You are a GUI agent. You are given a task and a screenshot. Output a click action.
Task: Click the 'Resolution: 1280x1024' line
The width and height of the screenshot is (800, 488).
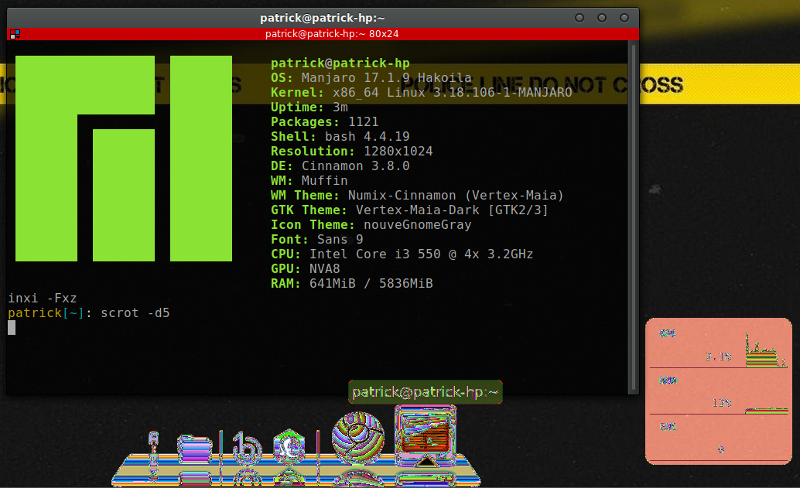352,151
